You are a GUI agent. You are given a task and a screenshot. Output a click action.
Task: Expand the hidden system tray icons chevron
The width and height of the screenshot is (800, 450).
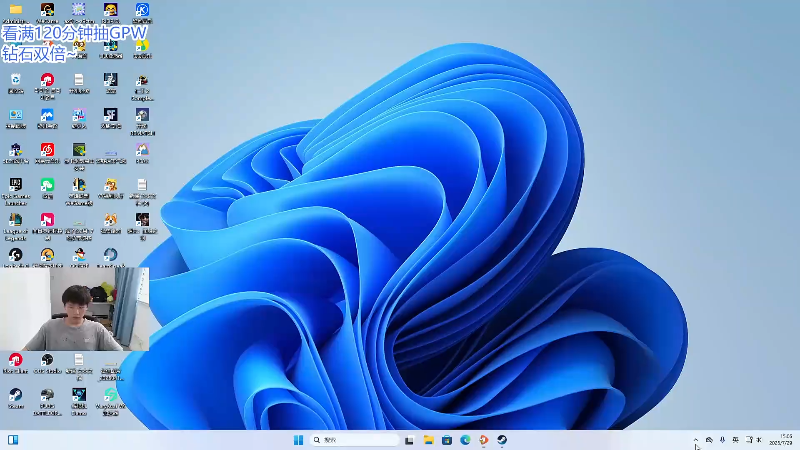pos(695,440)
